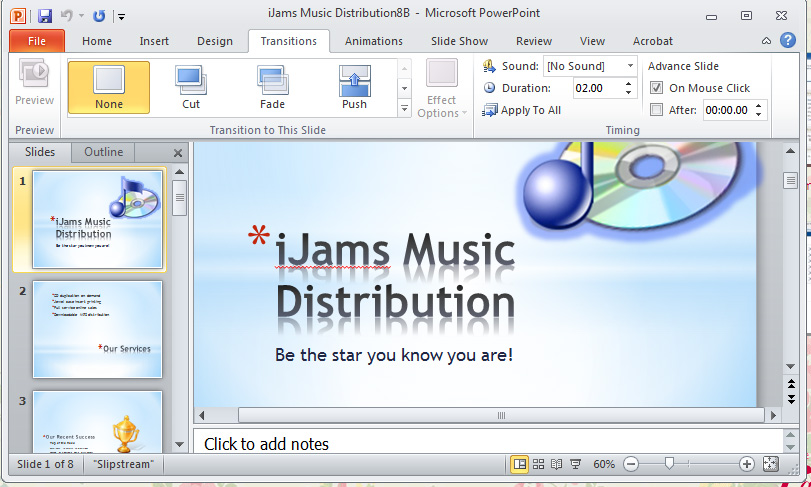
Task: Click transition gallery row-up arrow
Action: [x=404, y=68]
